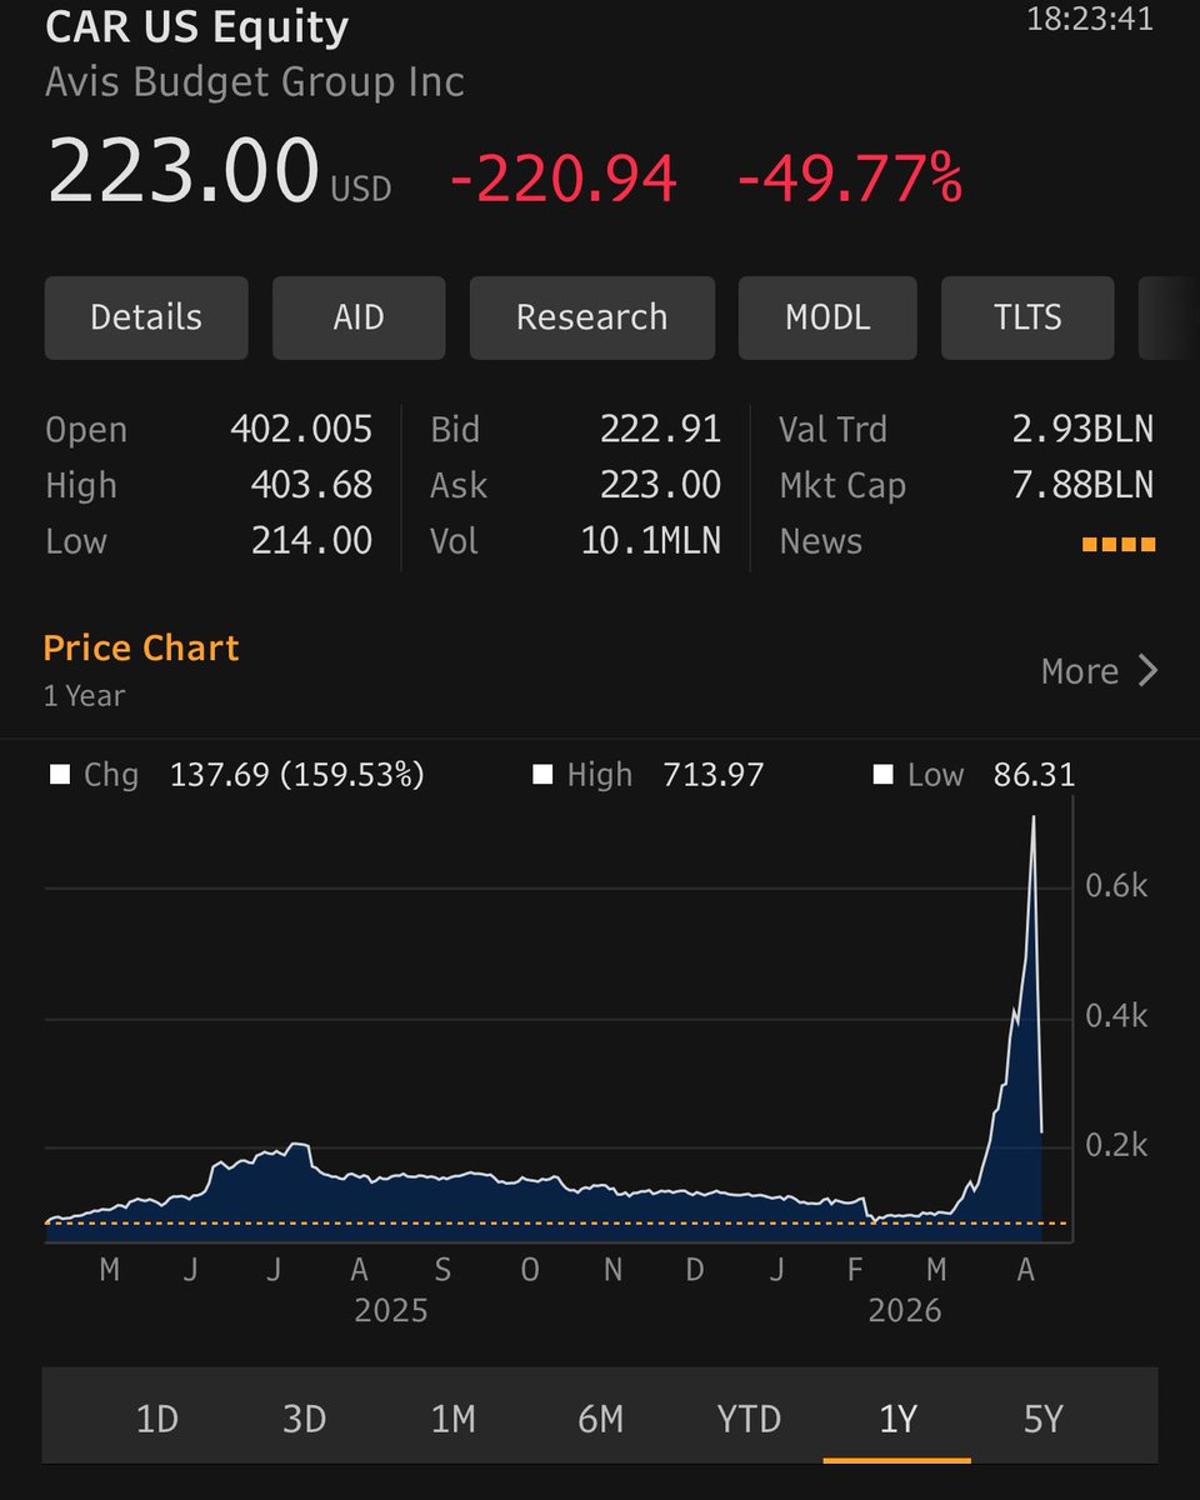This screenshot has width=1200, height=1500.
Task: Click the orange News indicator bars
Action: click(x=1118, y=544)
